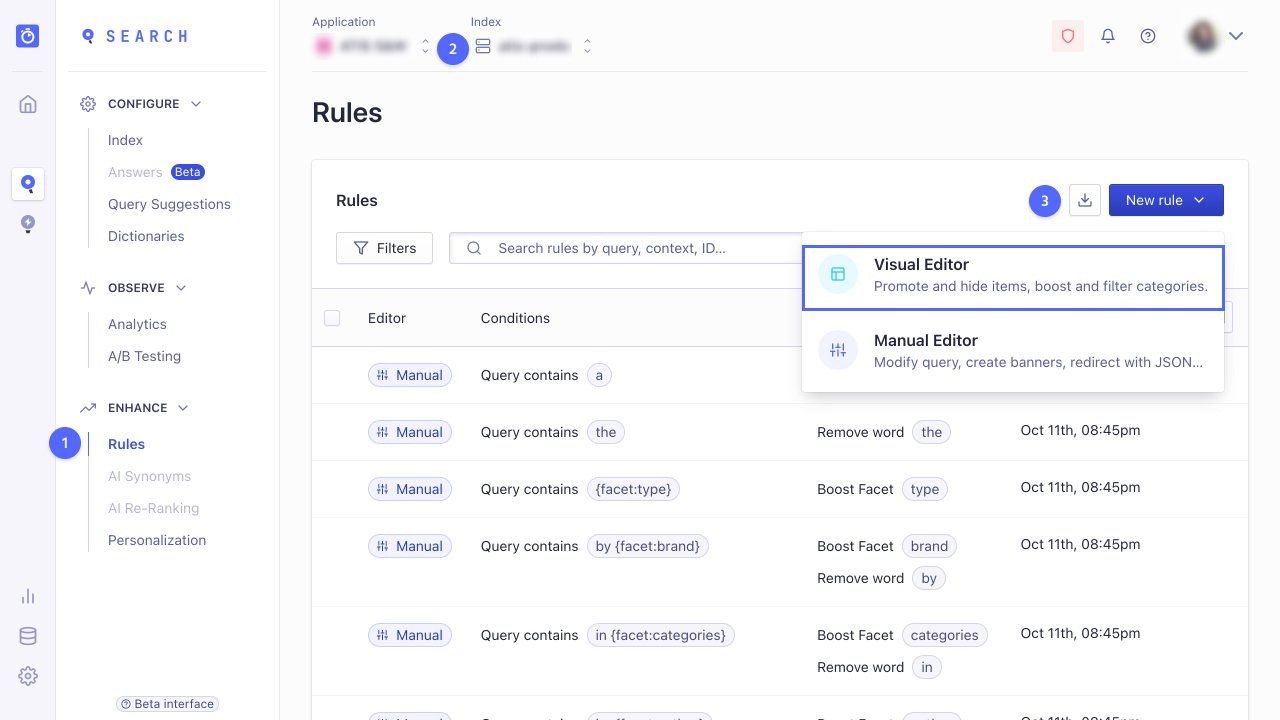
Task: Click the red shield status icon
Action: (x=1067, y=36)
